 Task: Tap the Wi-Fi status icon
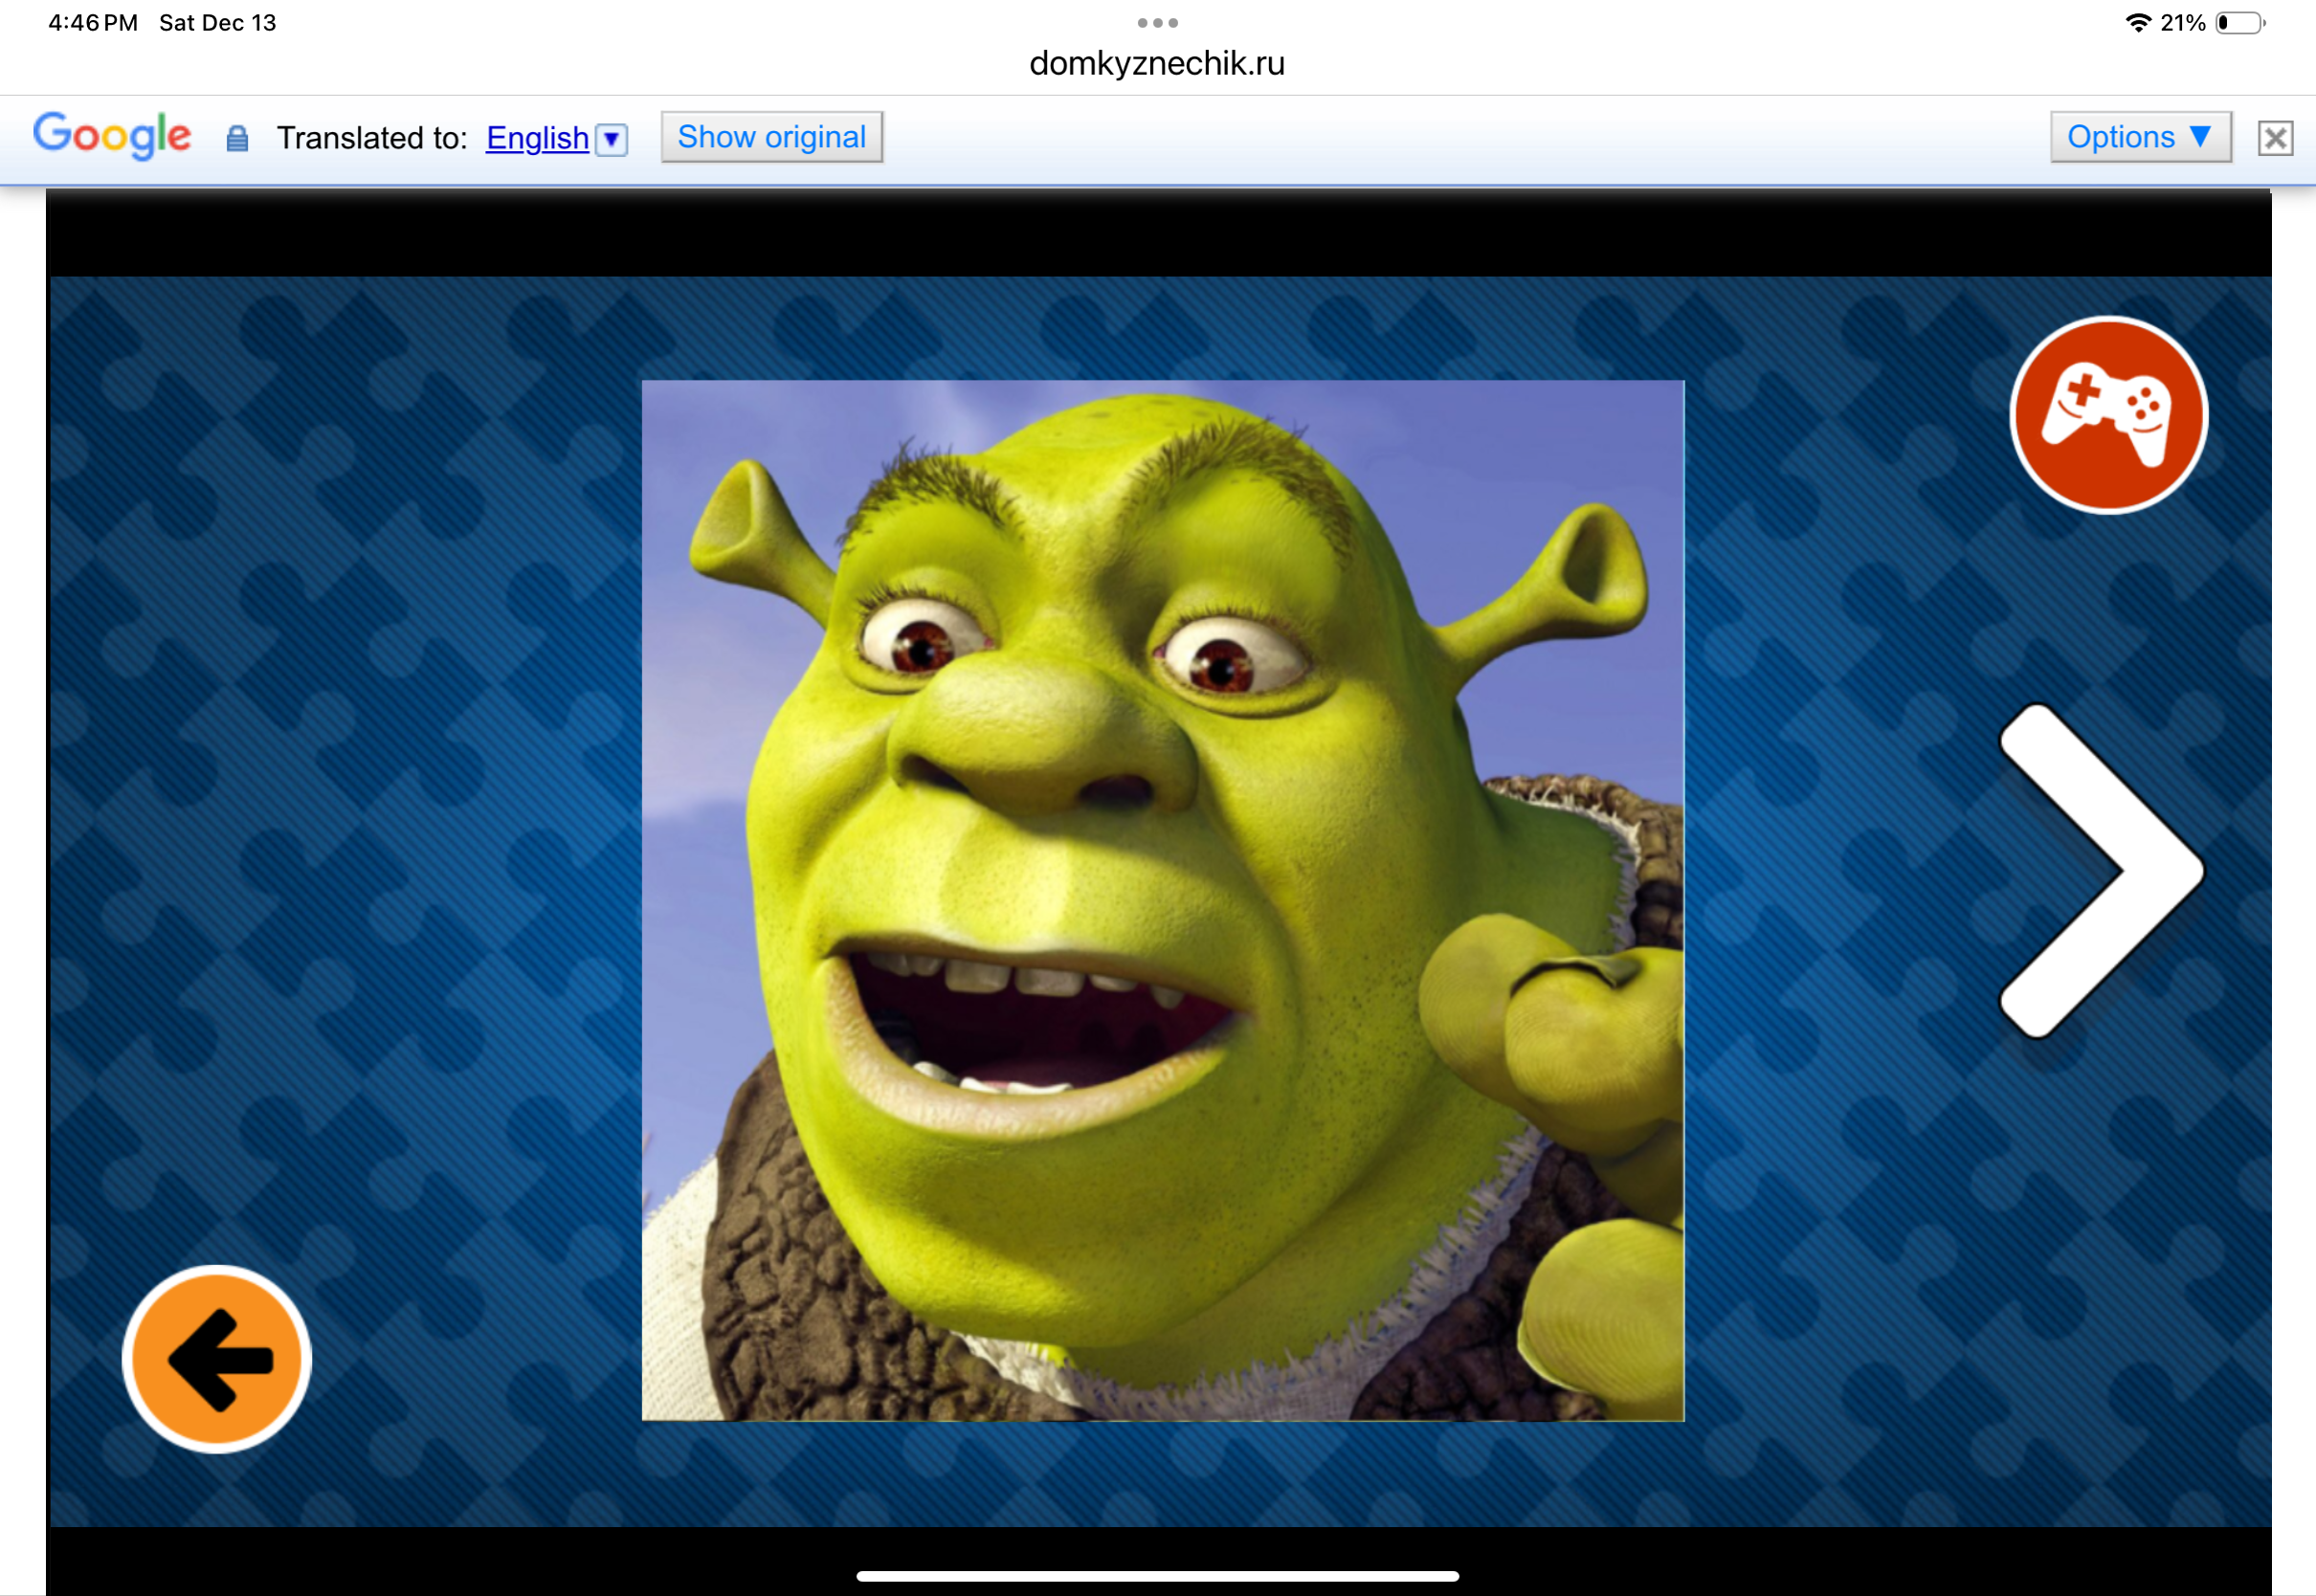click(x=2137, y=22)
